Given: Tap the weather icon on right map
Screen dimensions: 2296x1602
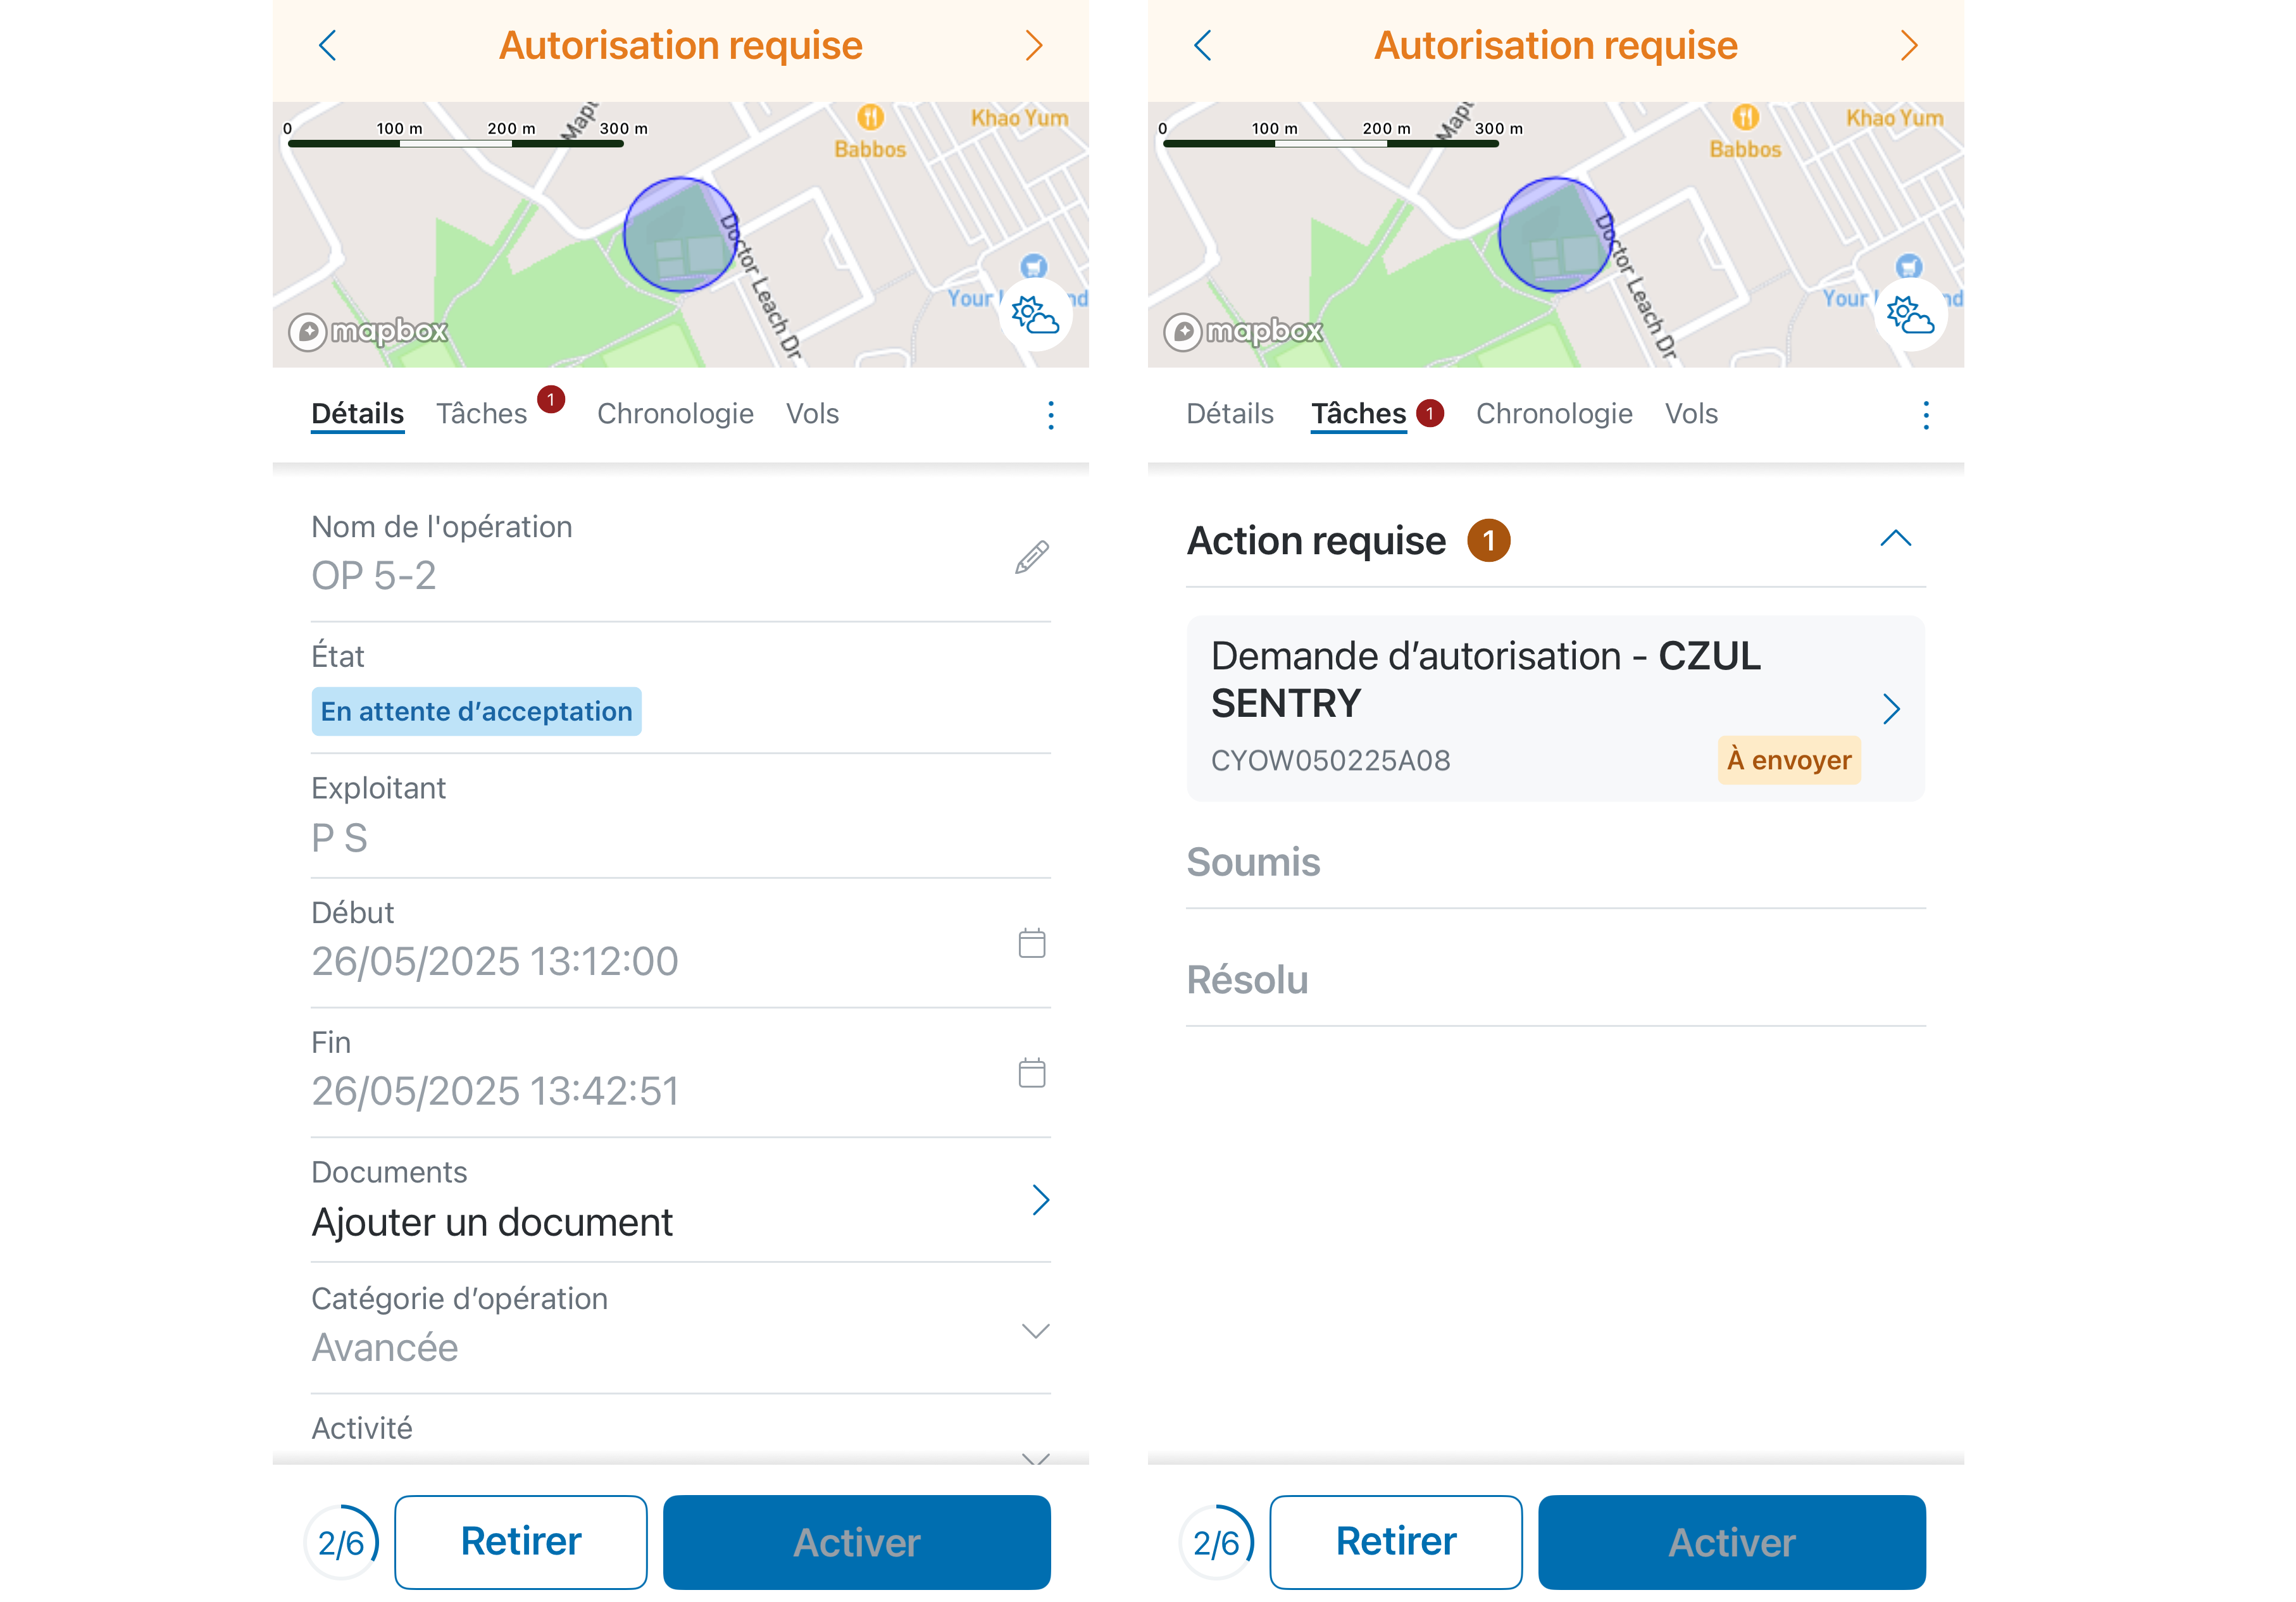Looking at the screenshot, I should (x=1909, y=315).
